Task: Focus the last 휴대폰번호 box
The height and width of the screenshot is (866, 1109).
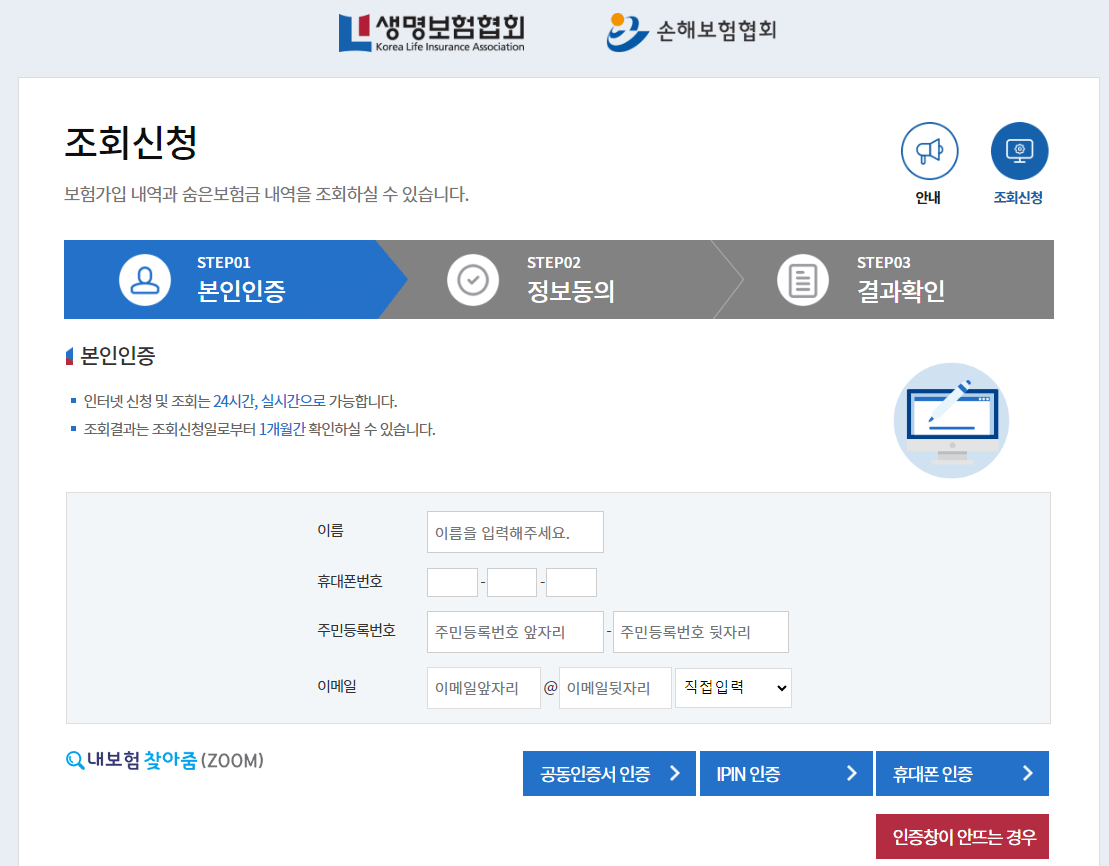Action: click(571, 582)
